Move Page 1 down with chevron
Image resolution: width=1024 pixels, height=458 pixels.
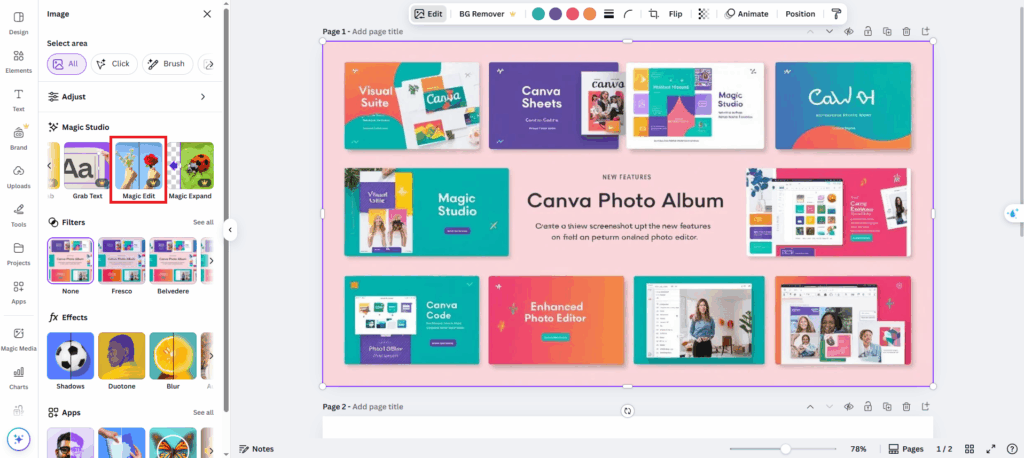coord(829,31)
